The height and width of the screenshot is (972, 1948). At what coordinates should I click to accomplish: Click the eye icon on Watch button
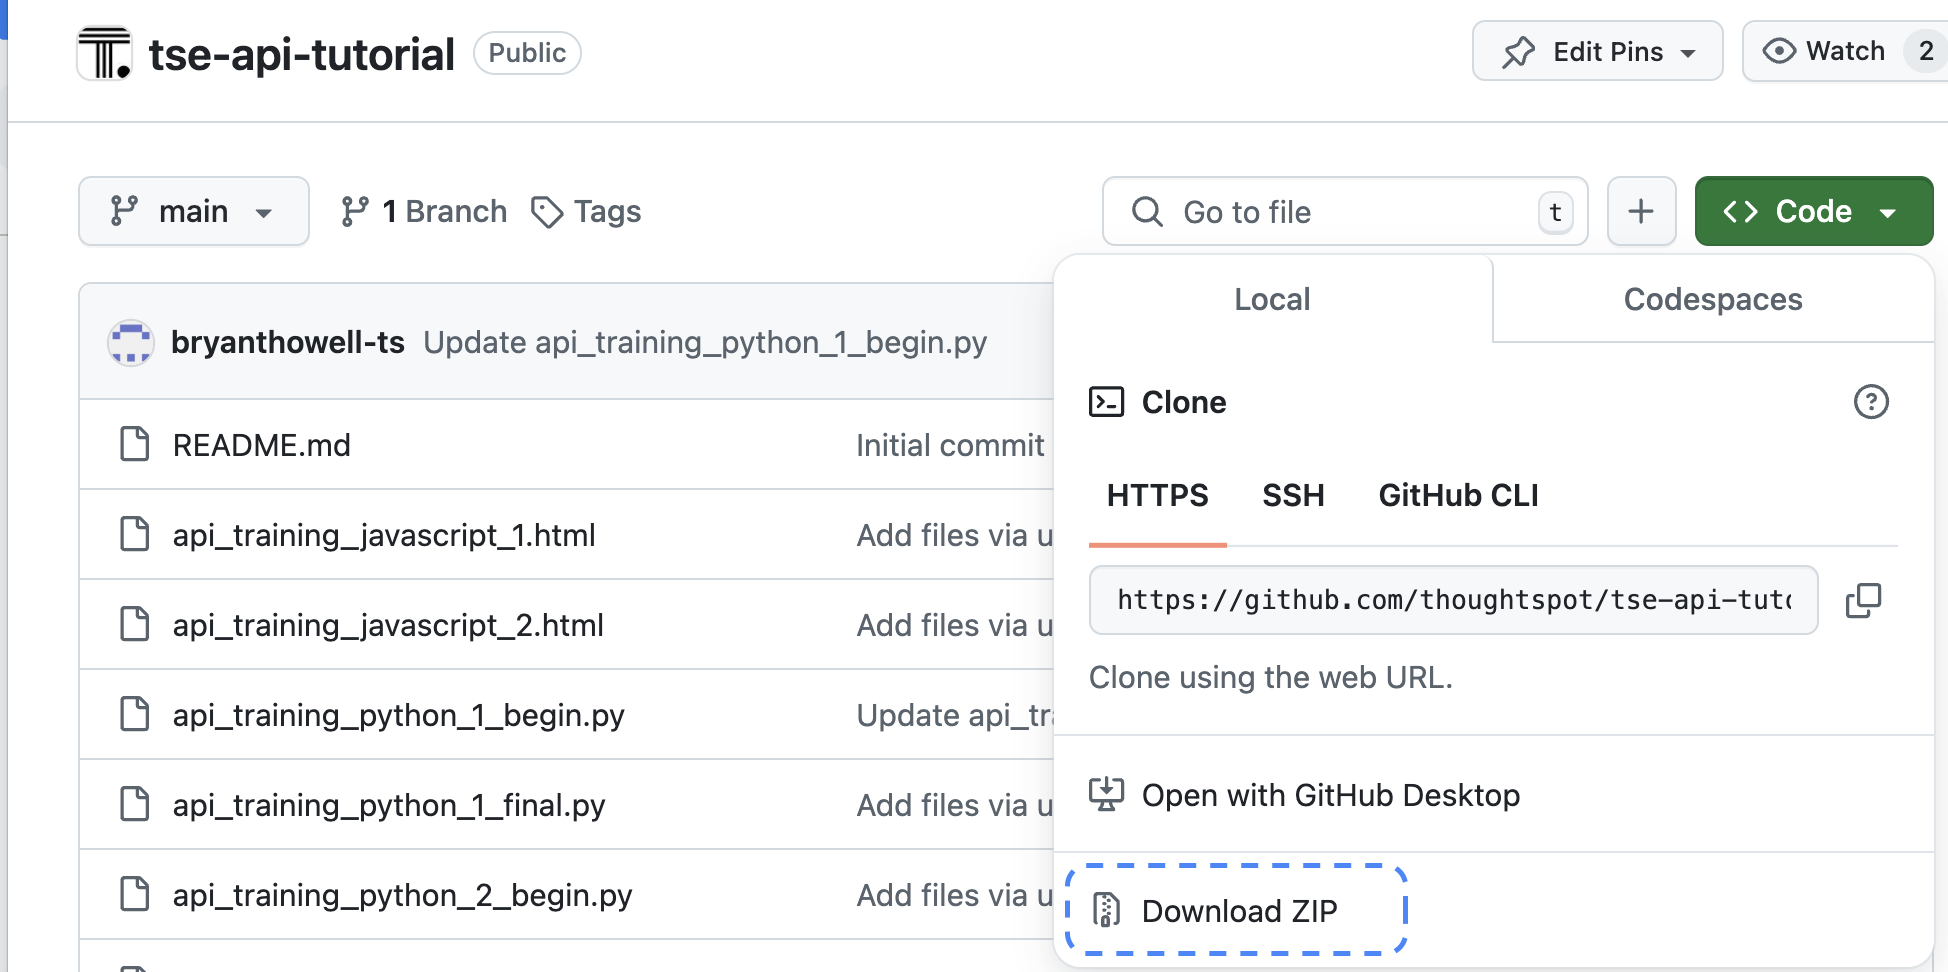tap(1779, 51)
